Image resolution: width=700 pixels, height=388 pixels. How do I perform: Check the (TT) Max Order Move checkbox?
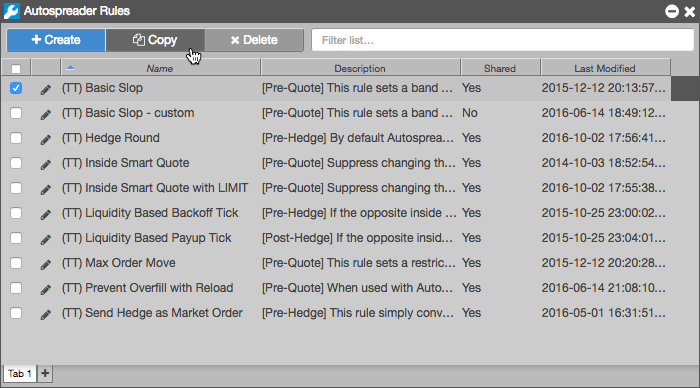coord(16,263)
